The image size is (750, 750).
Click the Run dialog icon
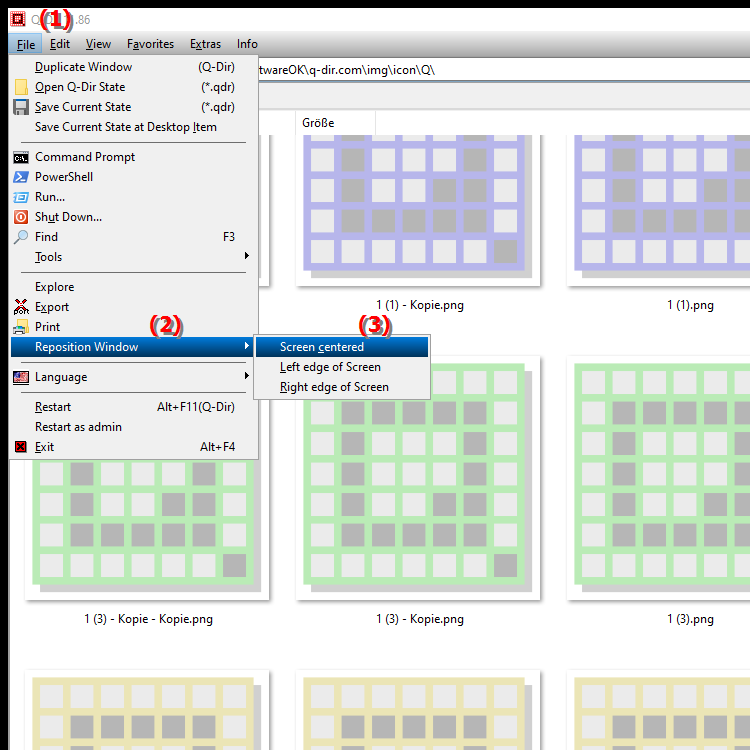(21, 197)
